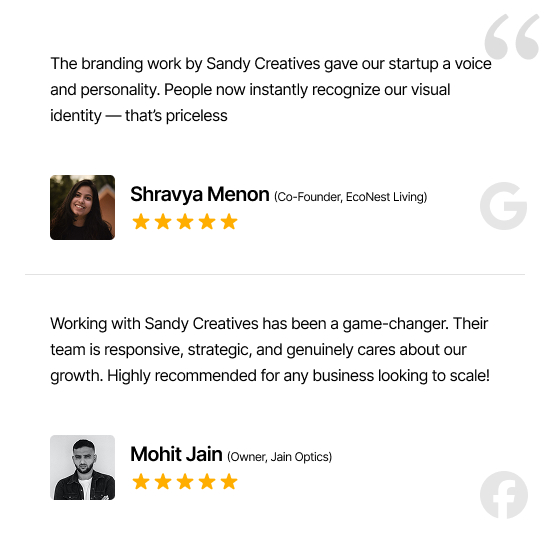
Task: Click the Owner, Jain Optics label
Action: pyautogui.click(x=280, y=457)
